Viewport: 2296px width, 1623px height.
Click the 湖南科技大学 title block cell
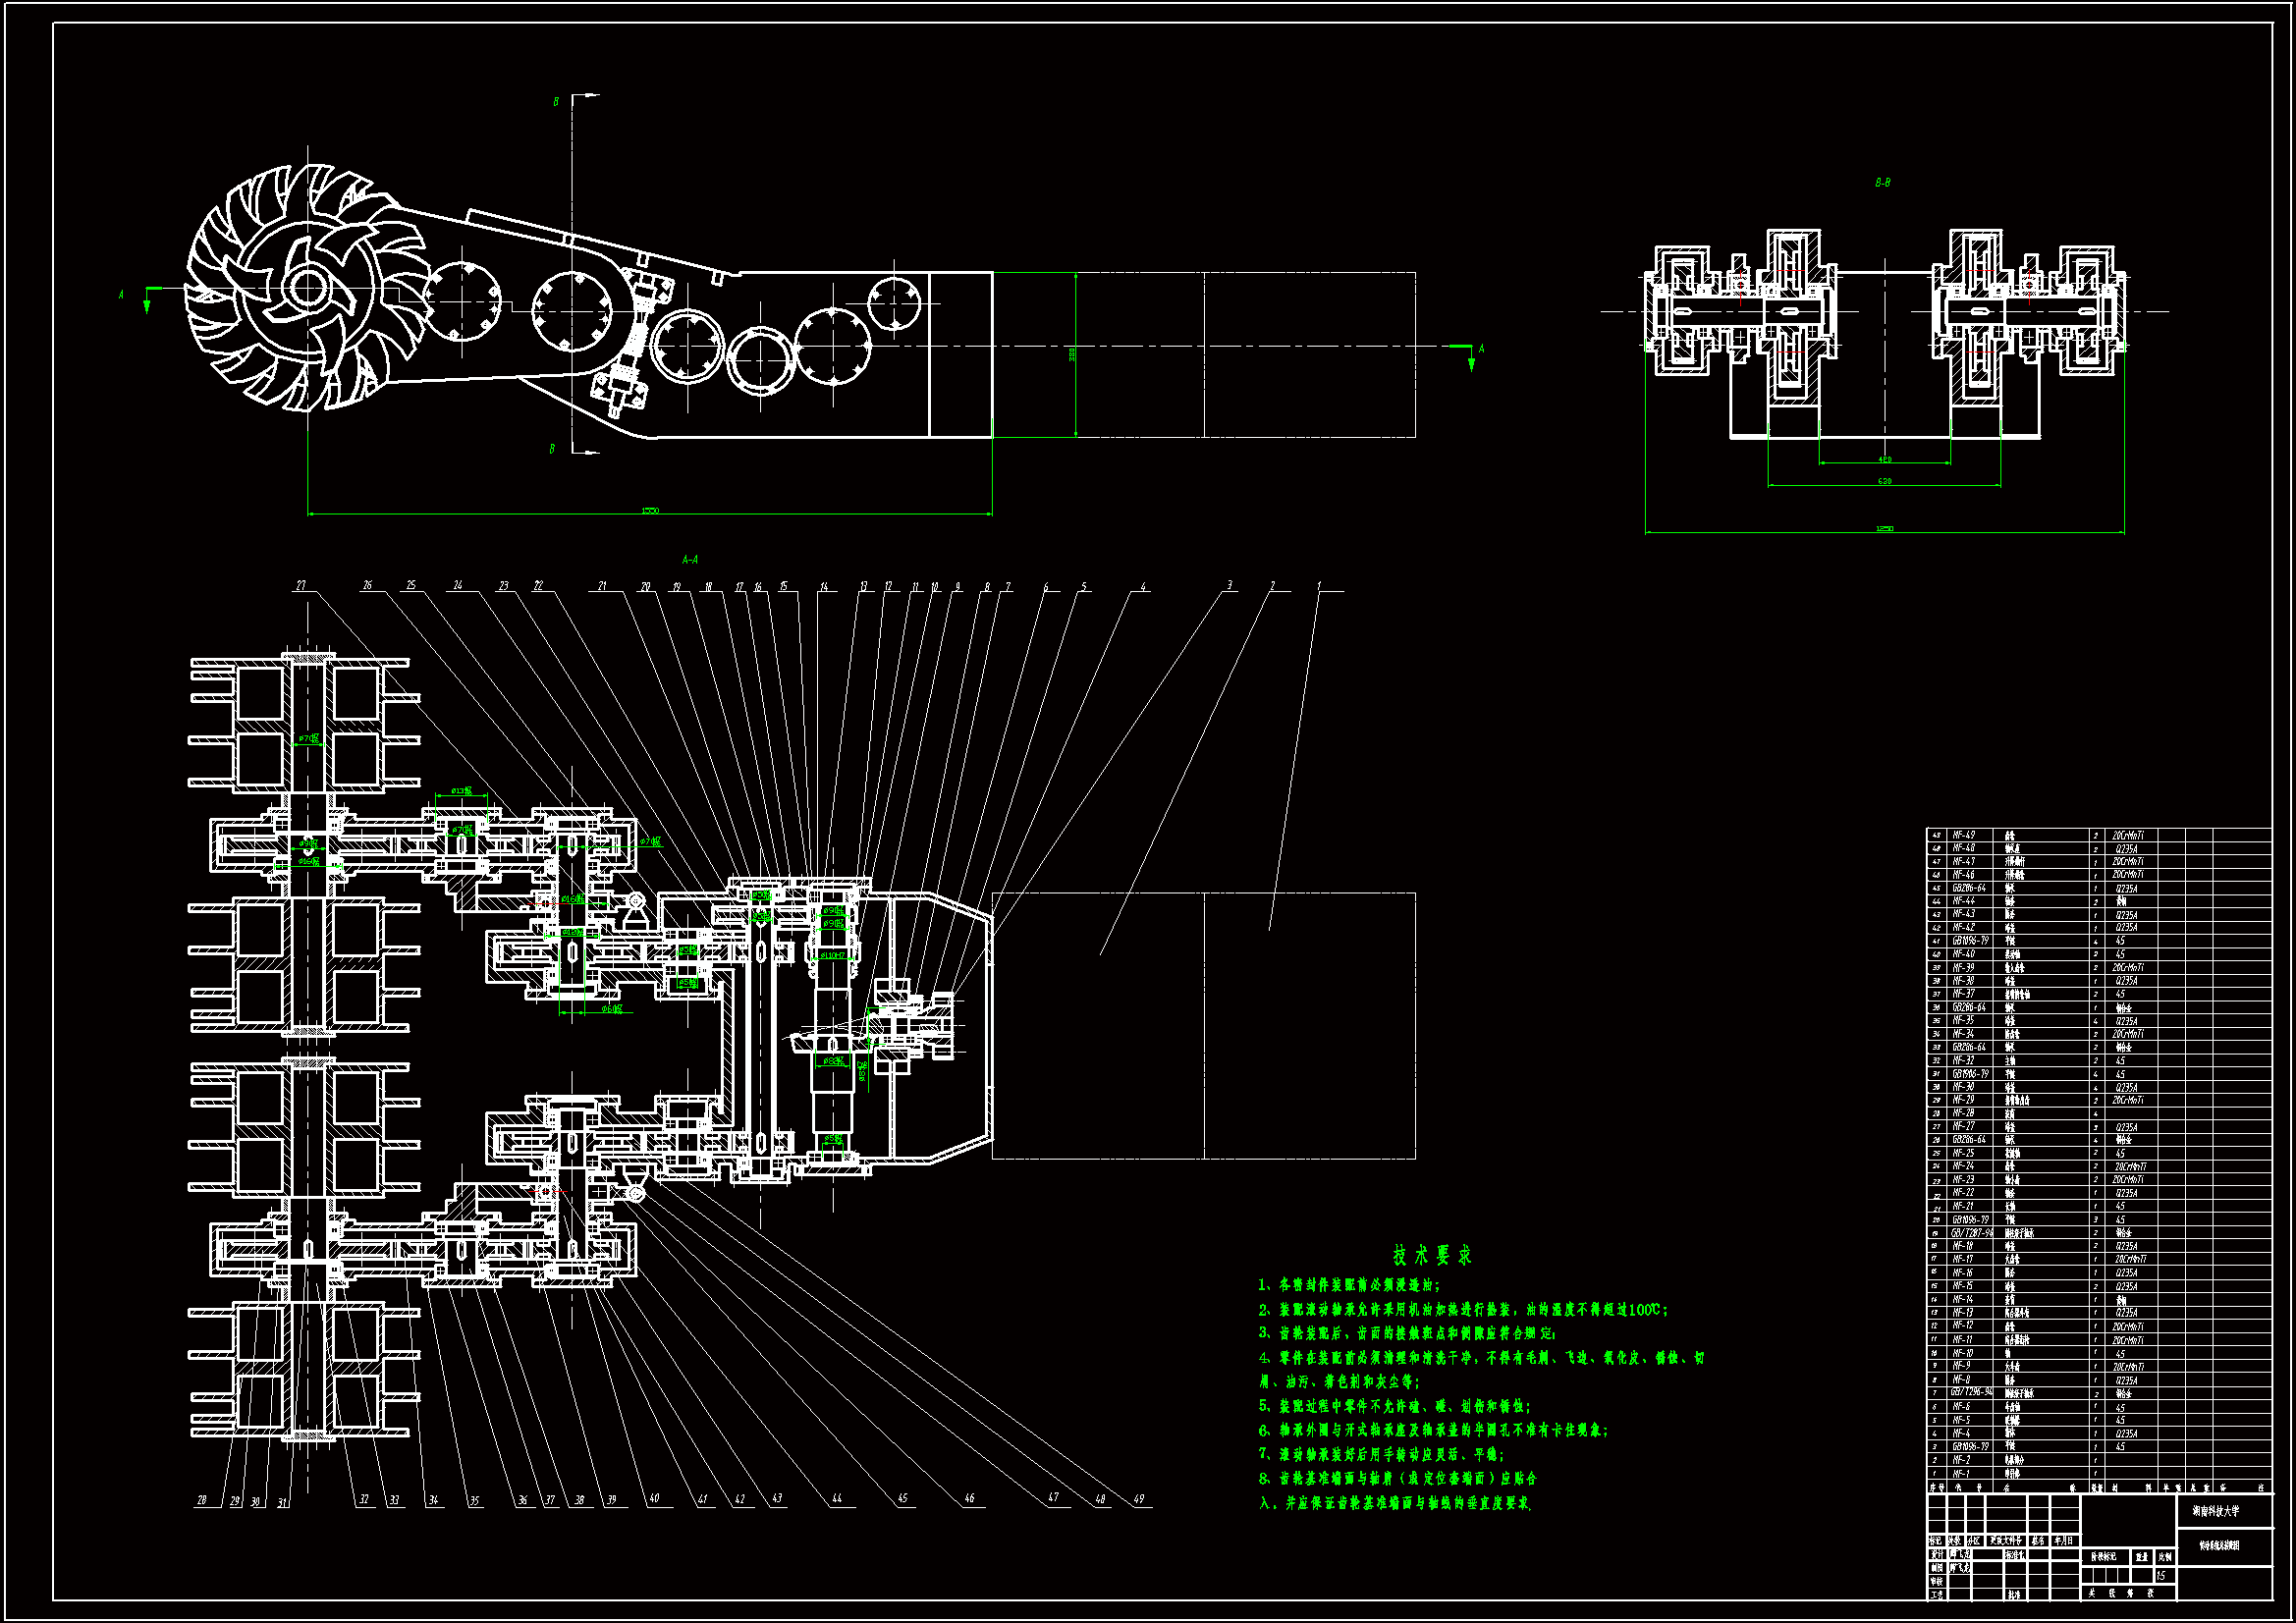[2216, 1511]
